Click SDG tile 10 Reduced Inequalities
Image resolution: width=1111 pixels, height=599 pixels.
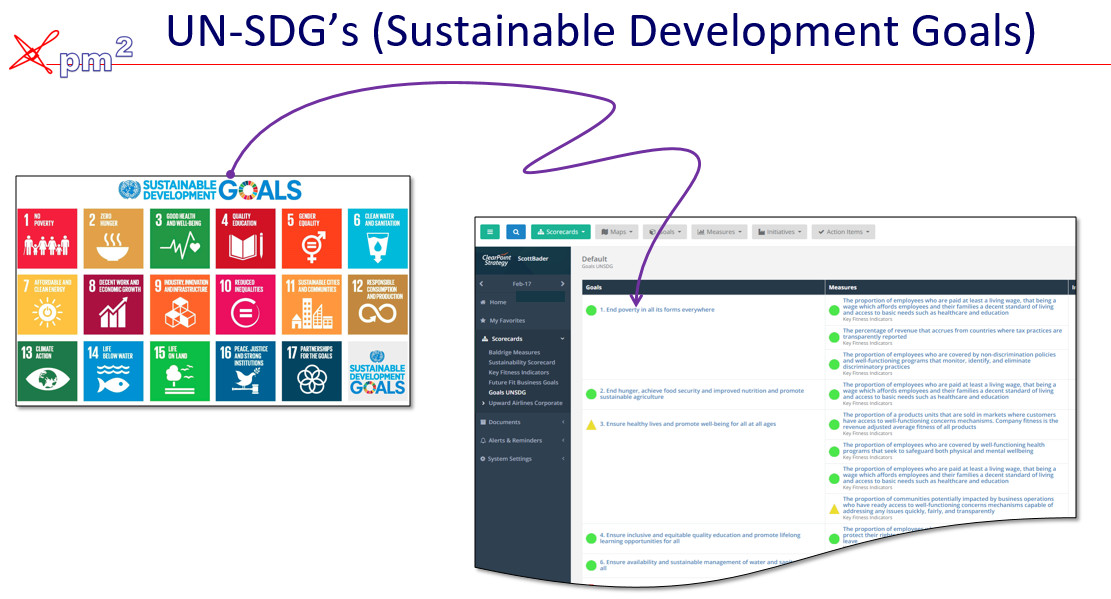(x=245, y=305)
